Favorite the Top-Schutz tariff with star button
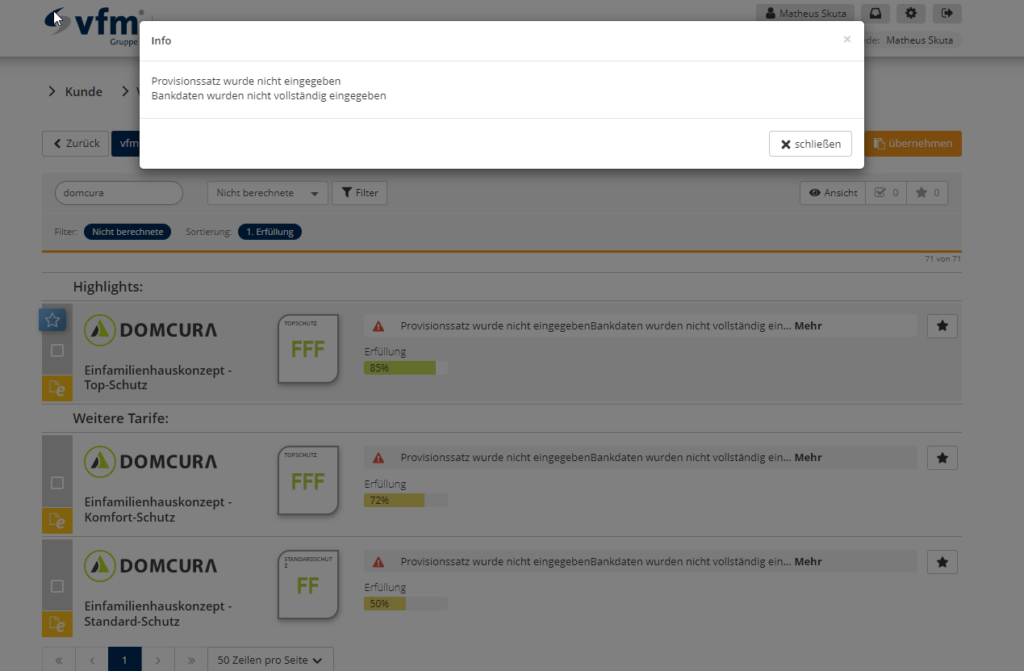Screen dimensions: 1024x671 pyautogui.click(x=942, y=326)
